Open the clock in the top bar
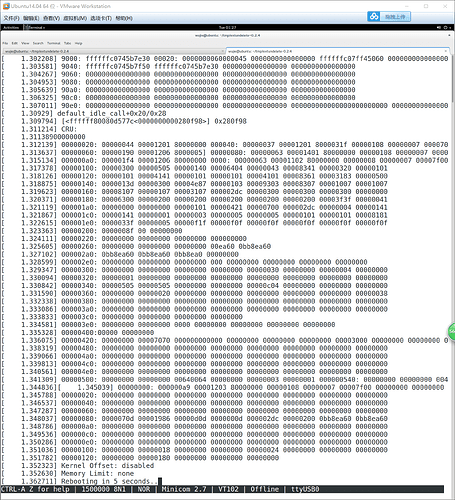455x500 pixels. coord(227,27)
